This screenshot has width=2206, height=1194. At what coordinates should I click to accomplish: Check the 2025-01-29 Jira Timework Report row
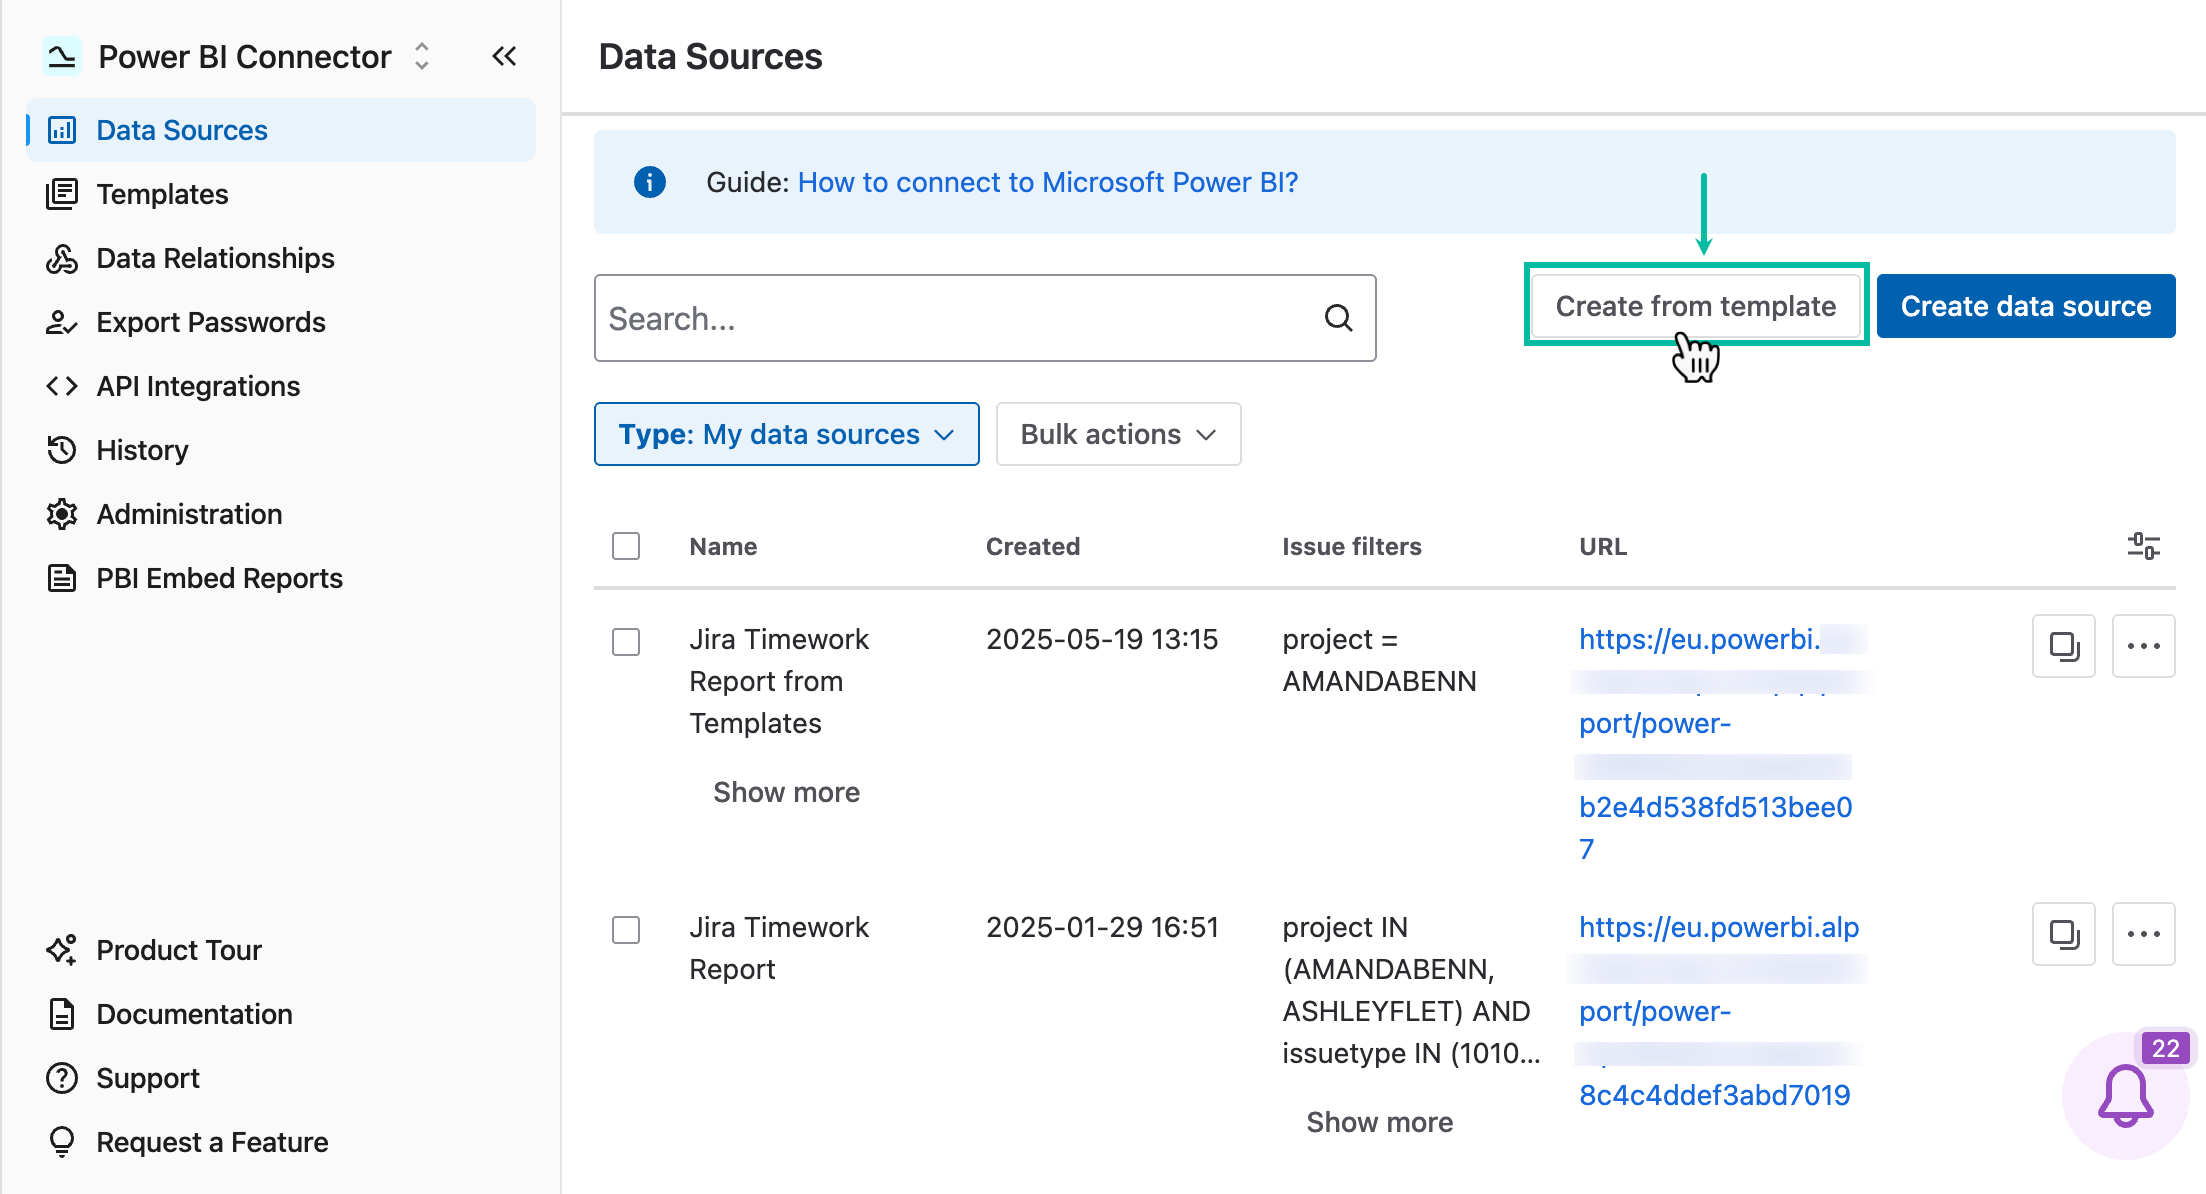(626, 930)
